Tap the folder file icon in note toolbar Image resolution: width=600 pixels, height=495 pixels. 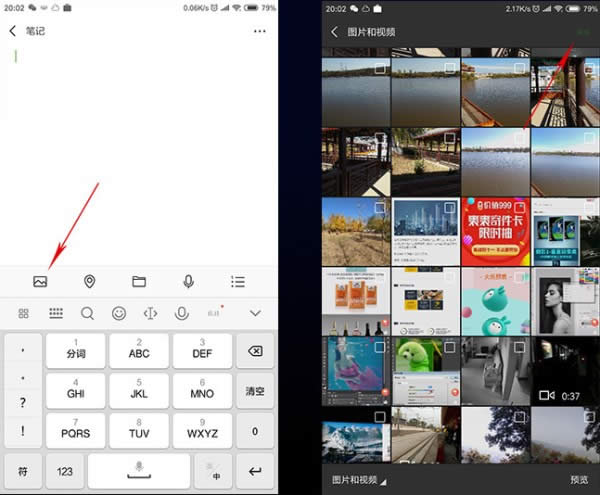139,282
